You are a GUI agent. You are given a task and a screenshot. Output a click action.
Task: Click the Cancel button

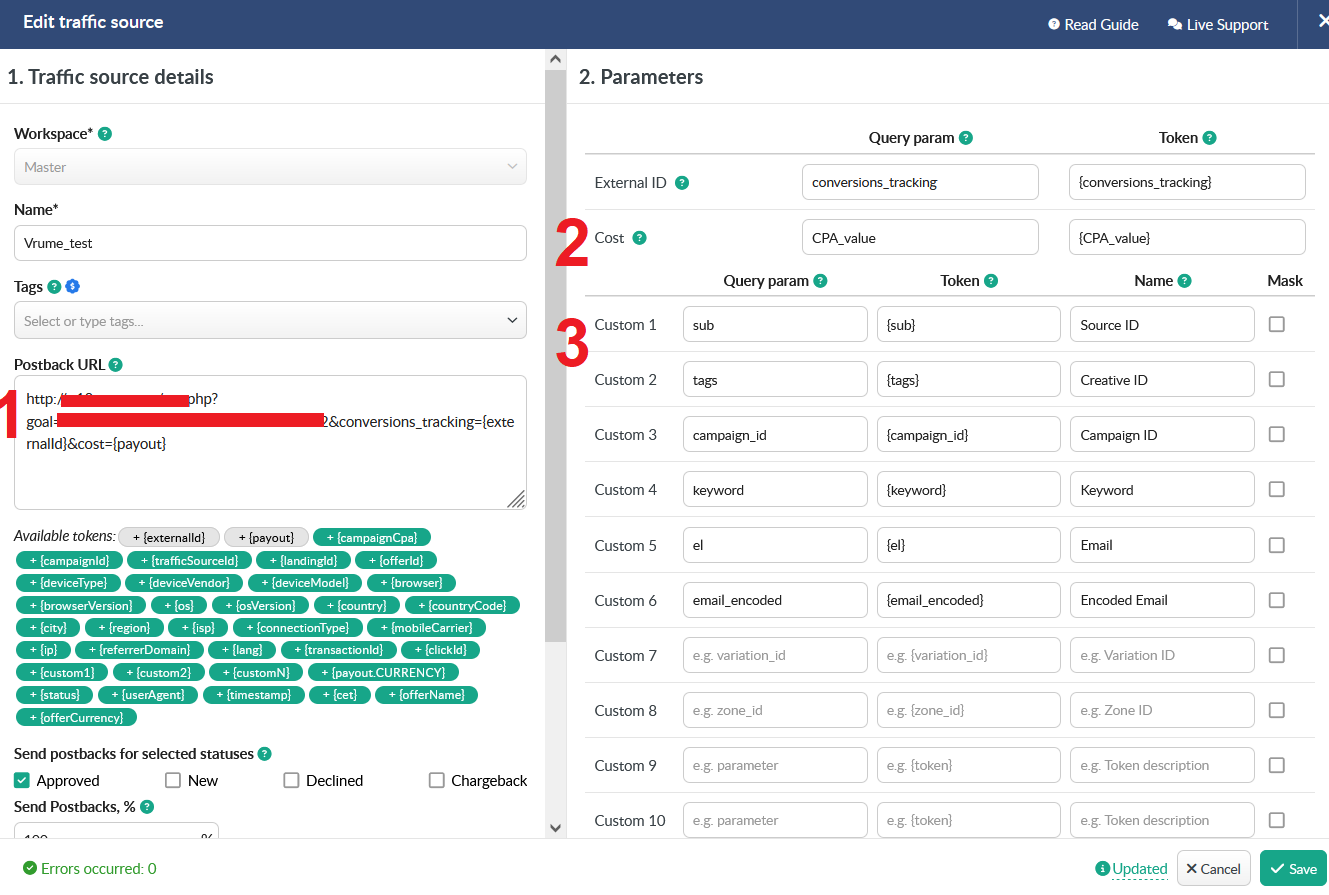1213,869
